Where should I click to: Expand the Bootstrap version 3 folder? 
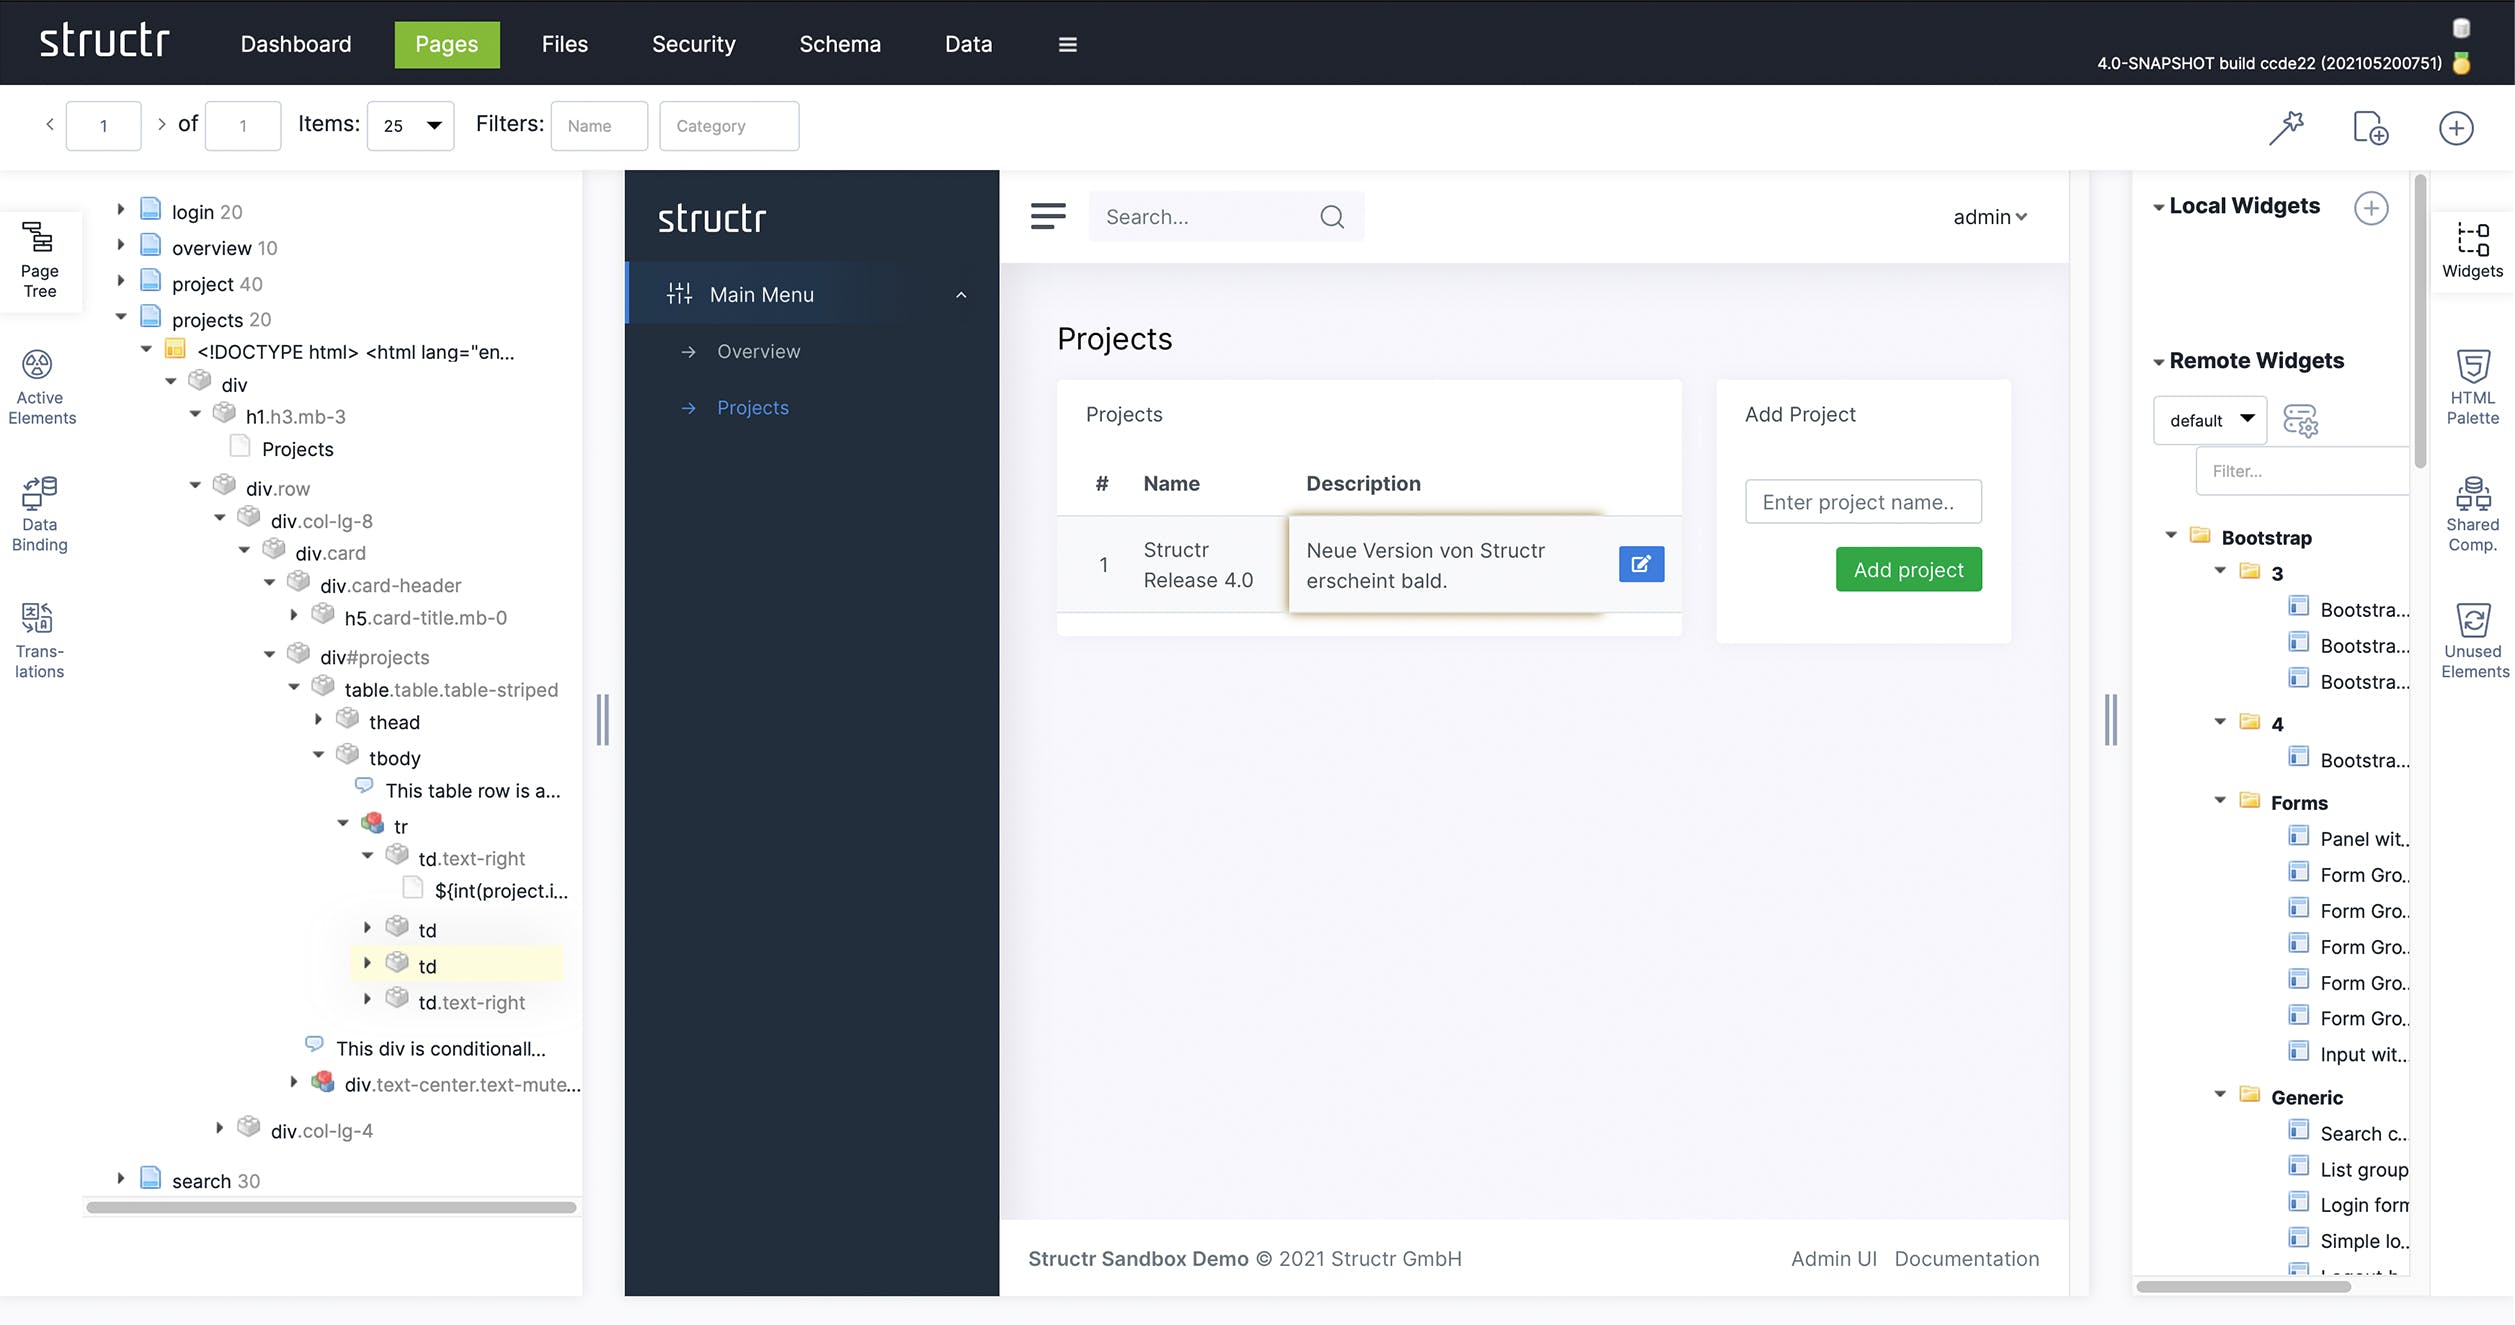pyautogui.click(x=2222, y=570)
